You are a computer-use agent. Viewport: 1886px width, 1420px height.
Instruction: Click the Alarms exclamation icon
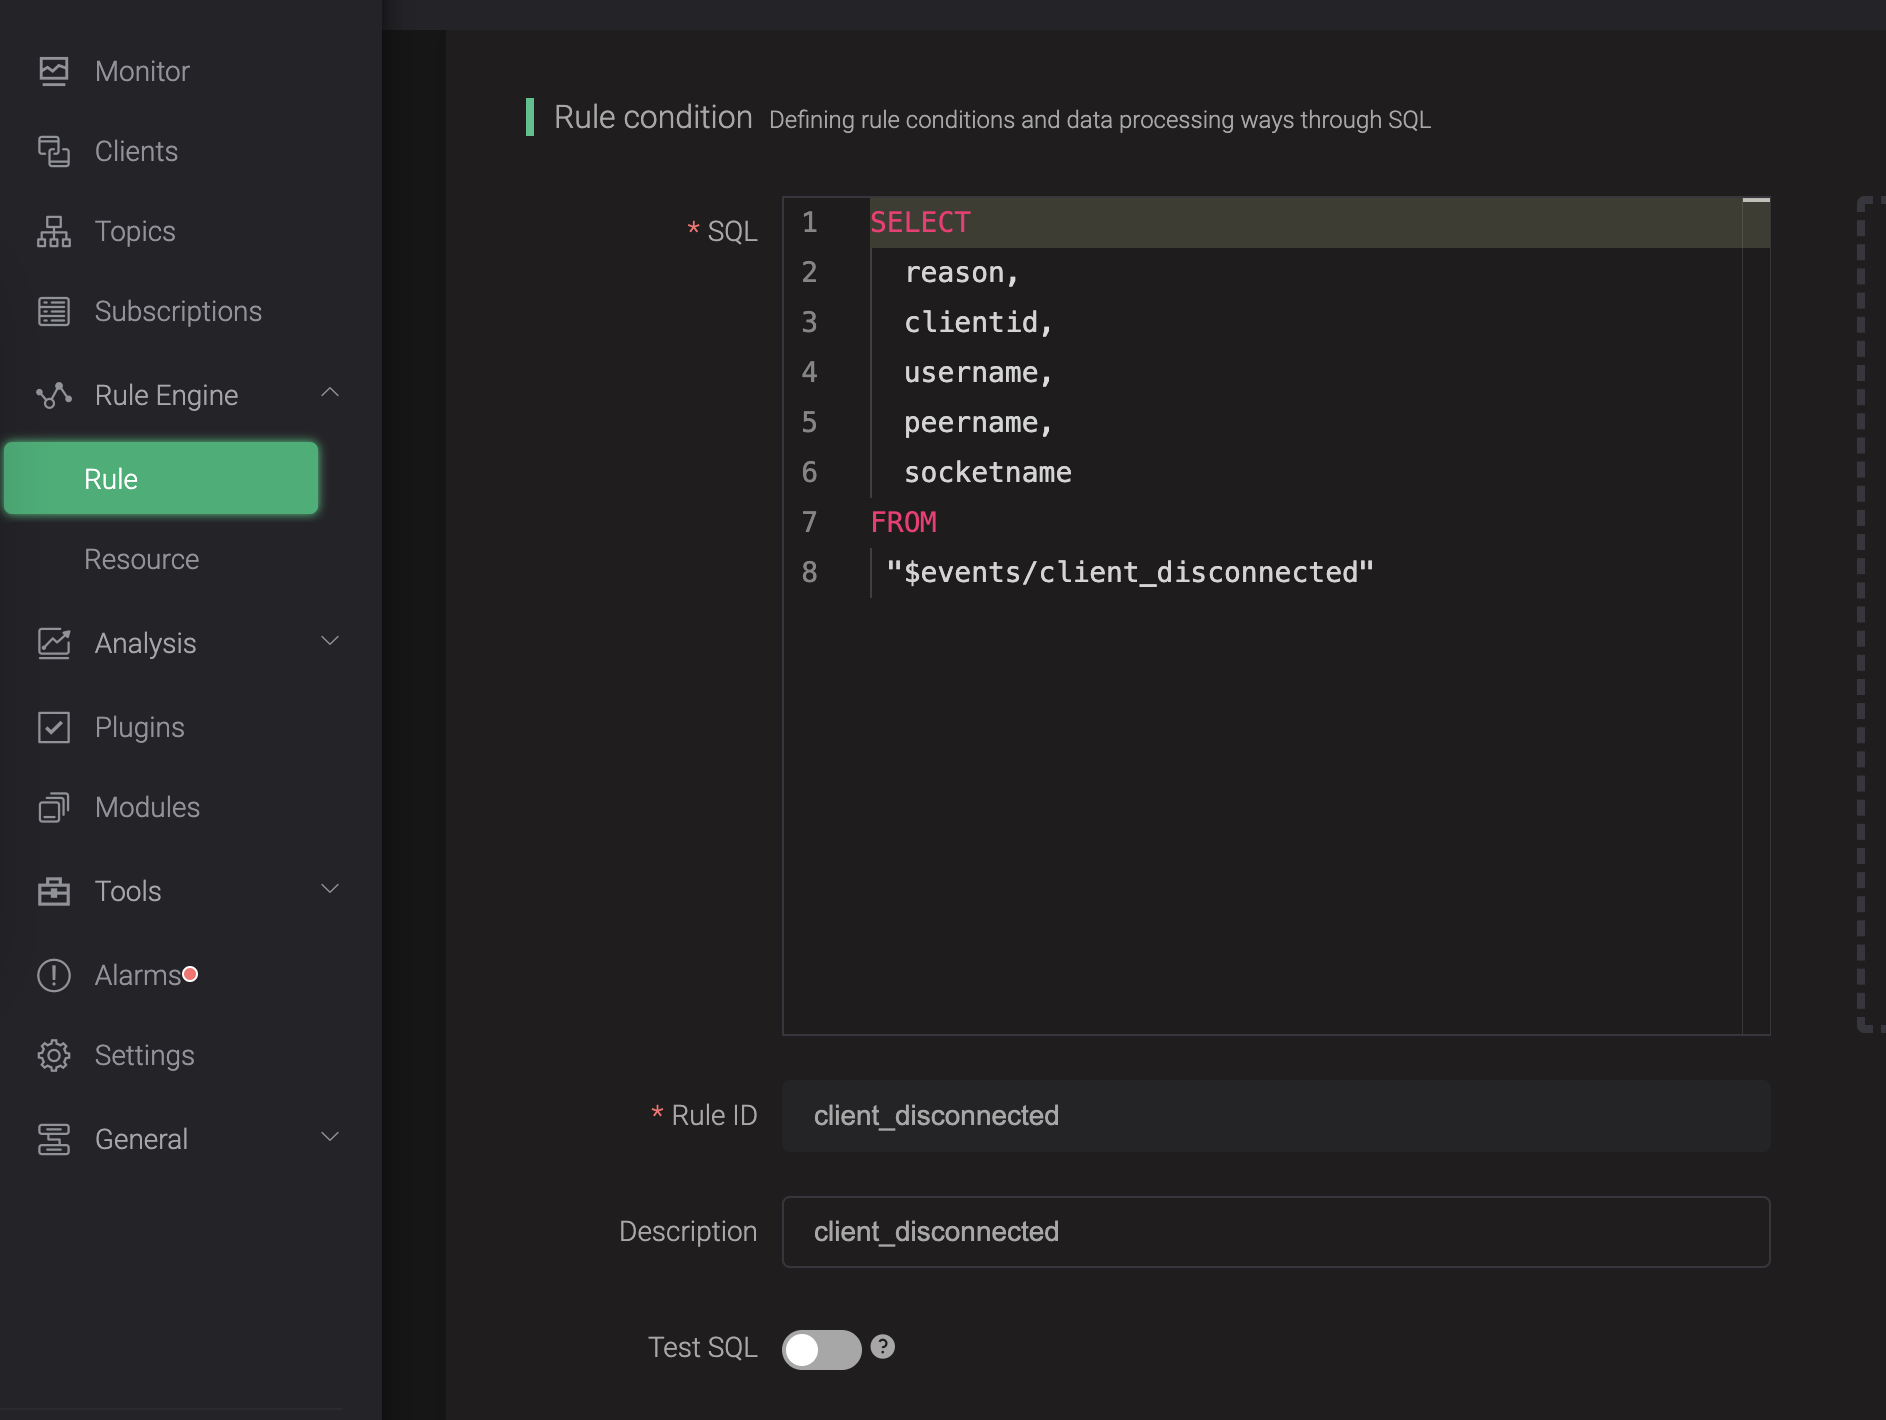54,975
